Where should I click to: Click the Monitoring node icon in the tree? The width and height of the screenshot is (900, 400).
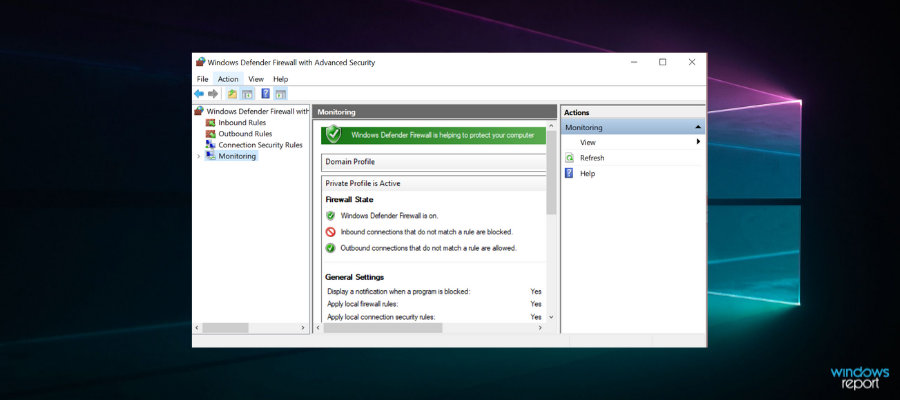[211, 156]
